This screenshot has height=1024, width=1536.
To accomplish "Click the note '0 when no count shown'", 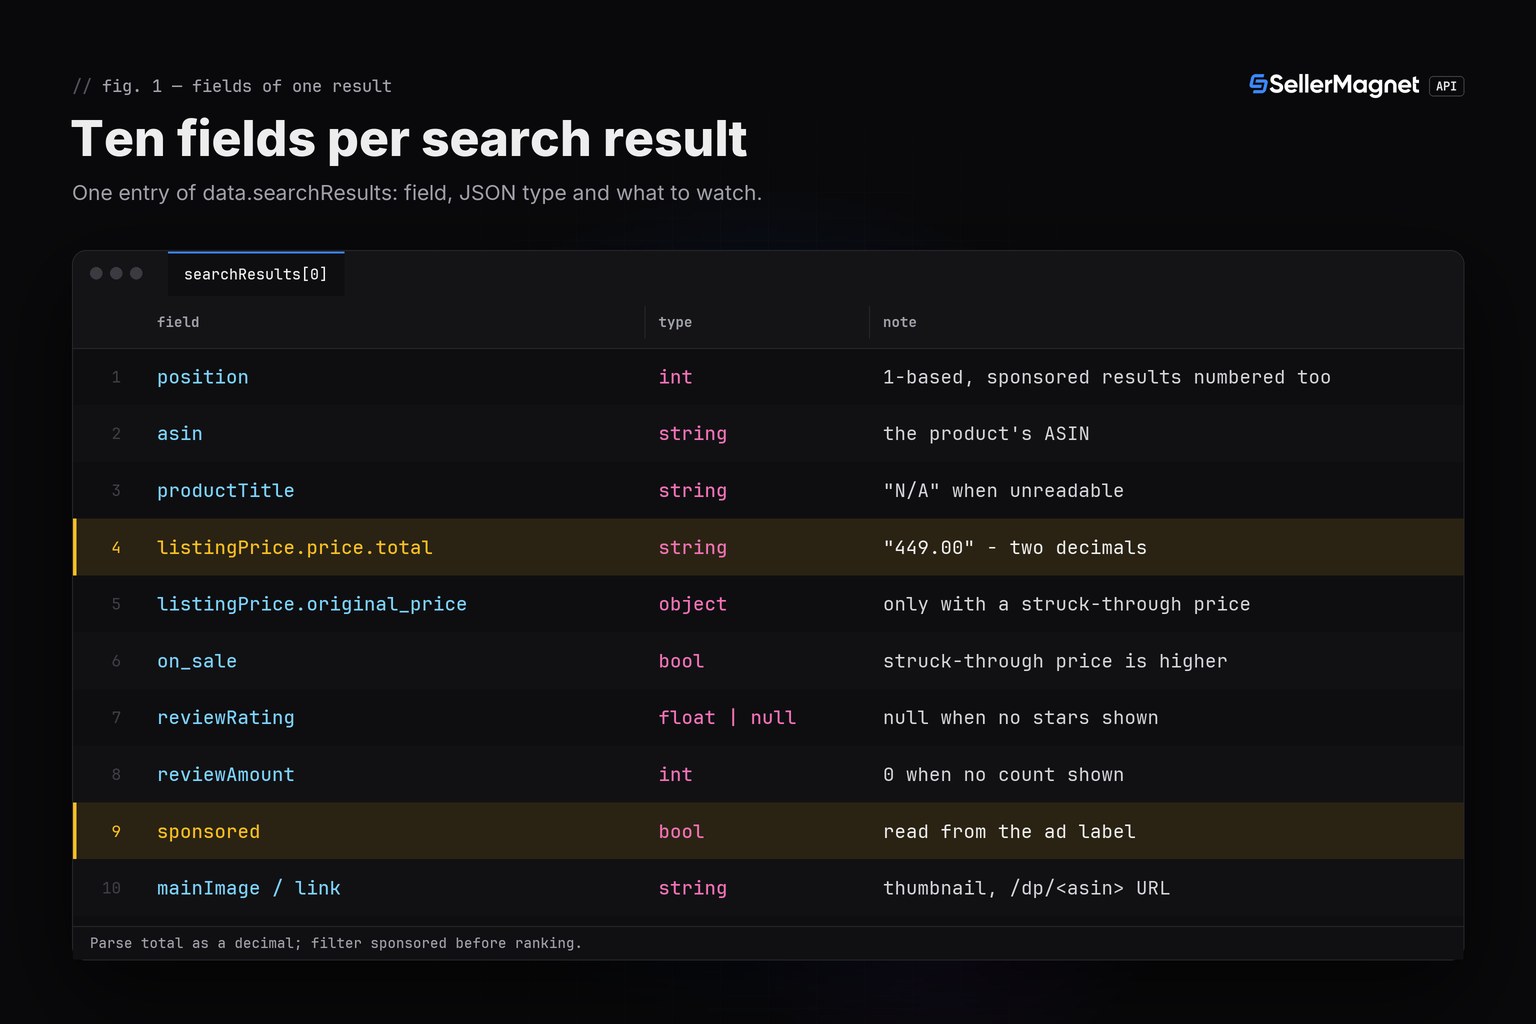I will pos(1004,775).
